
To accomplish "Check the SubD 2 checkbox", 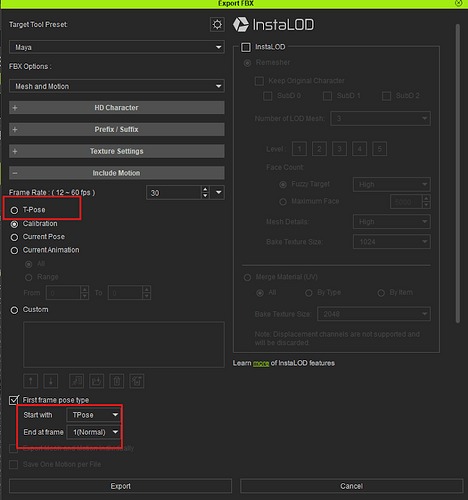I will pos(386,96).
